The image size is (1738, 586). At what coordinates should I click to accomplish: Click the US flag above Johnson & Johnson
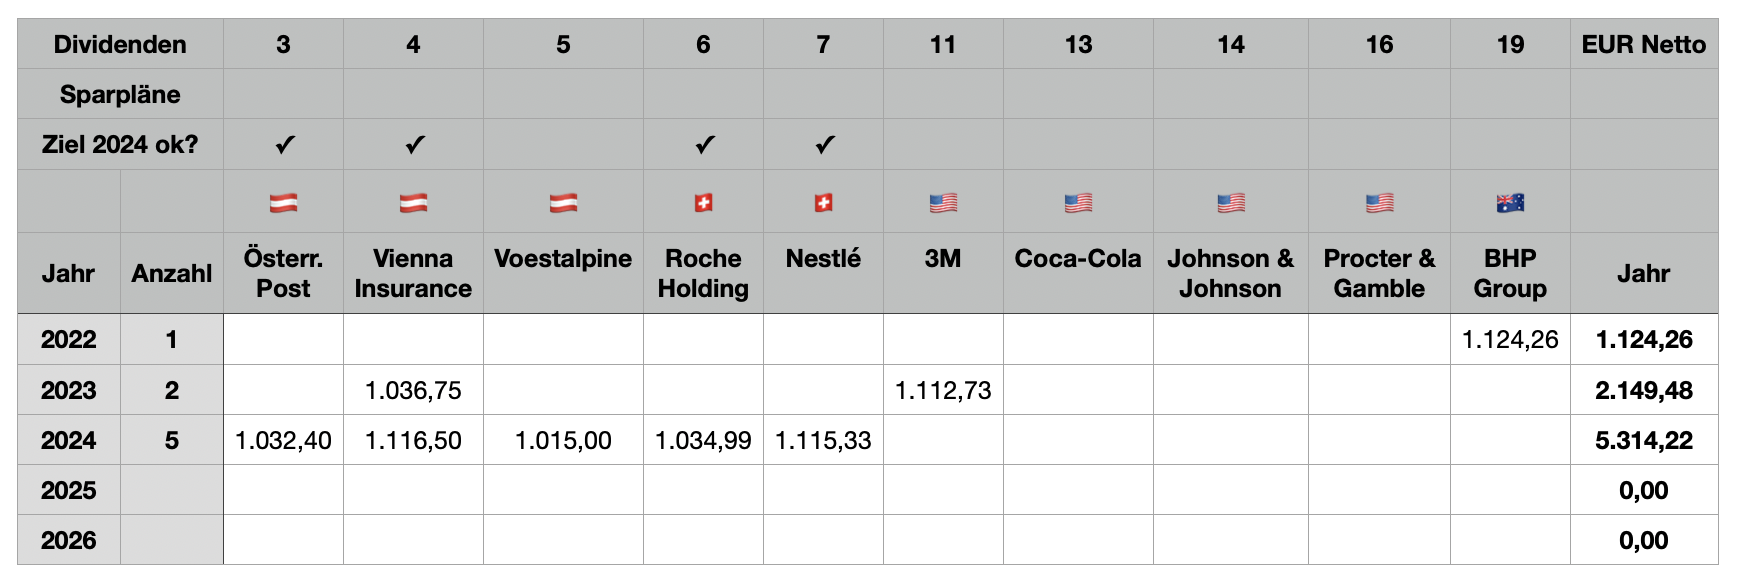coord(1231,203)
